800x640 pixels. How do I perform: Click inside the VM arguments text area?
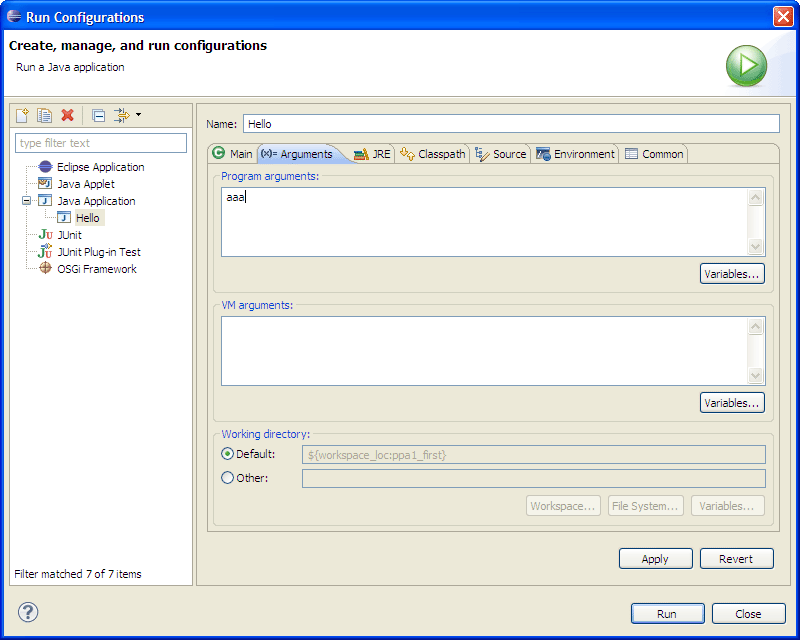(x=484, y=351)
